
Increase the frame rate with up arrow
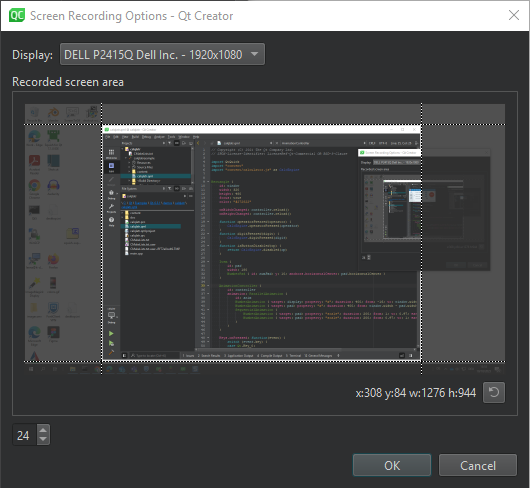coord(43,430)
